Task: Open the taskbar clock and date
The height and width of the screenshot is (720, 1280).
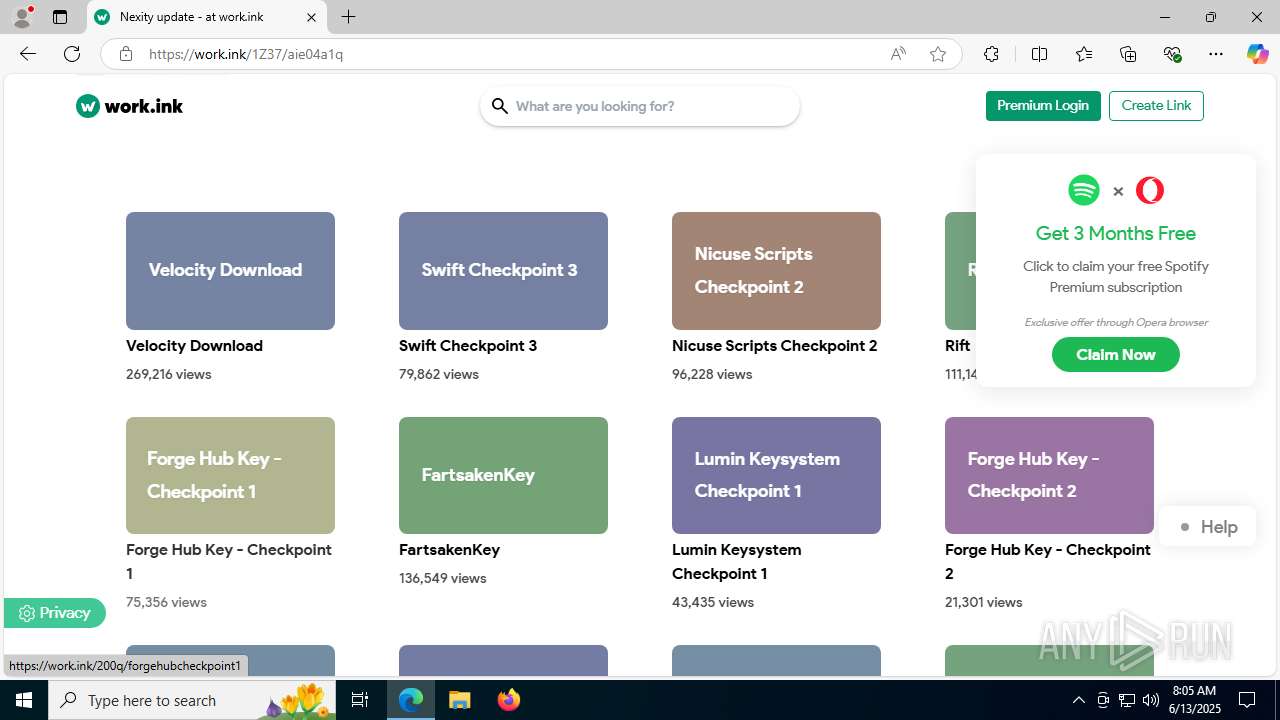Action: 1193,700
